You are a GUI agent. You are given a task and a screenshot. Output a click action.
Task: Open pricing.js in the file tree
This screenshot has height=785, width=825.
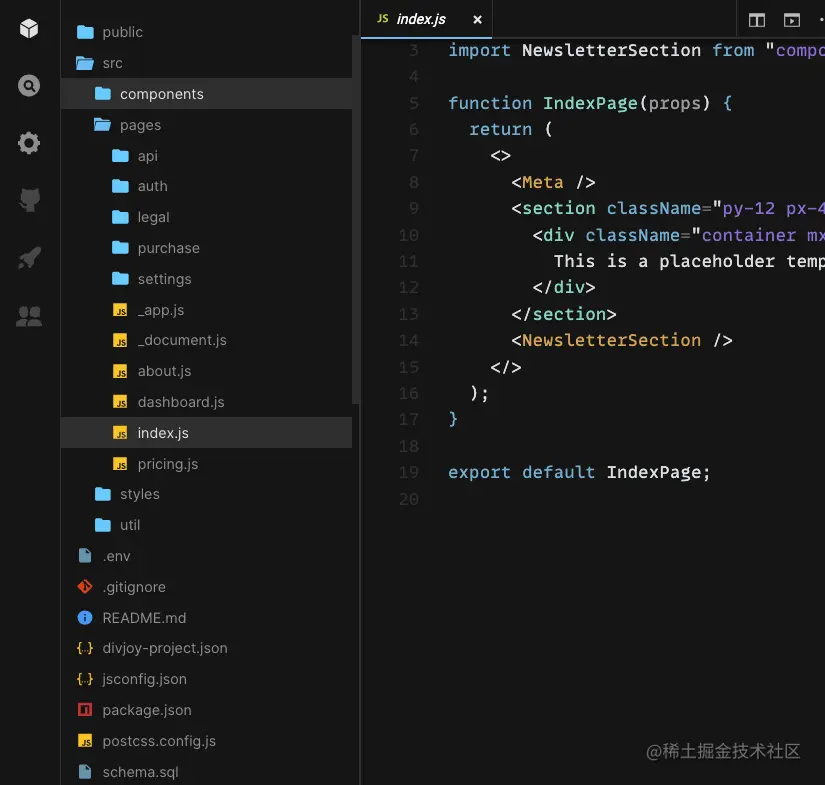[x=206, y=464]
